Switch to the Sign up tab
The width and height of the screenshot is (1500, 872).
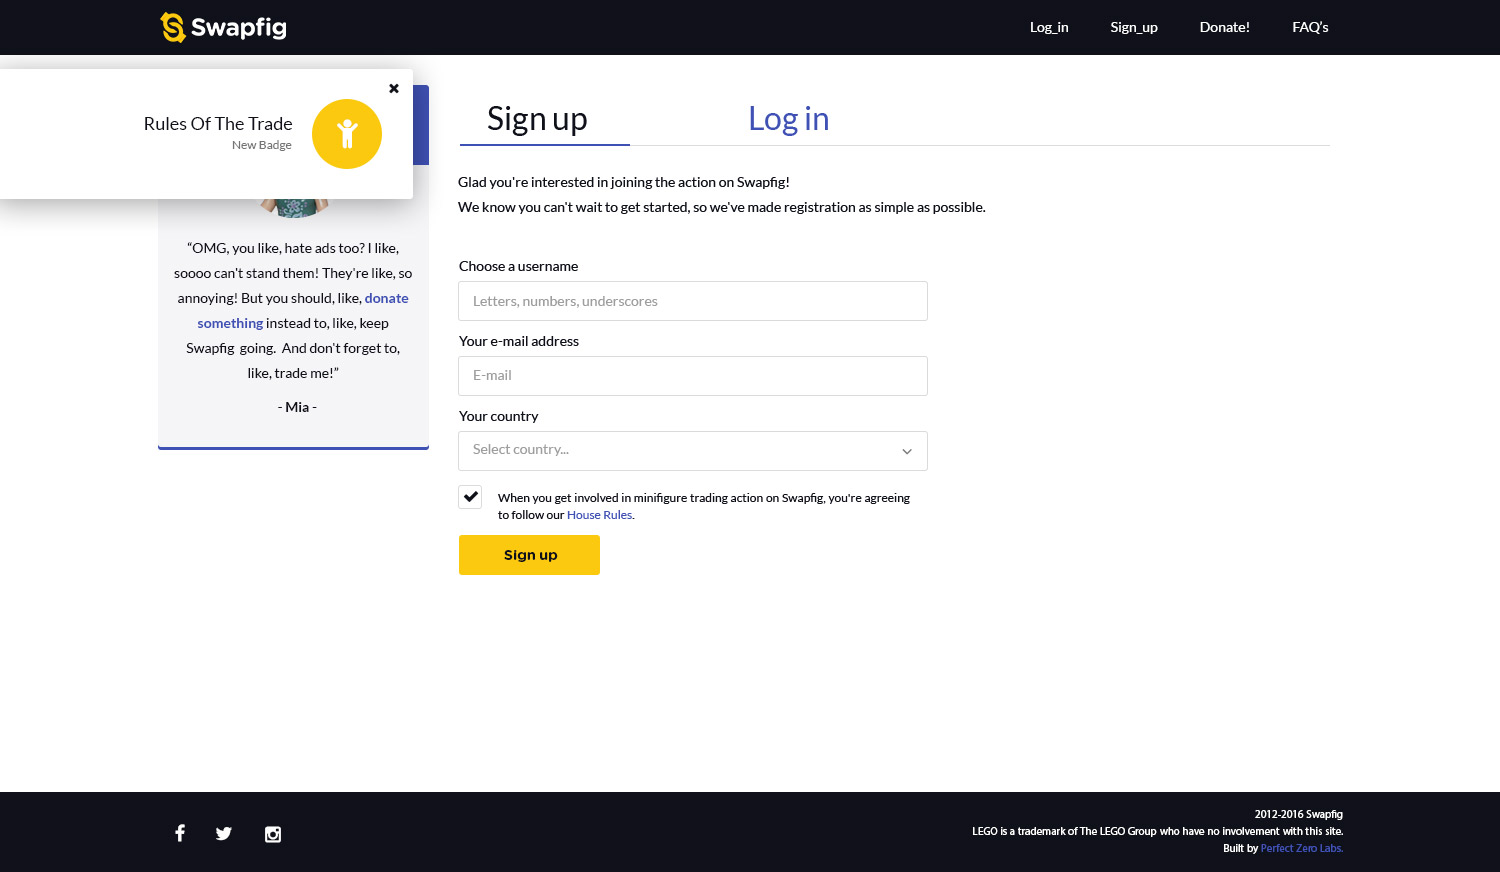tap(538, 119)
